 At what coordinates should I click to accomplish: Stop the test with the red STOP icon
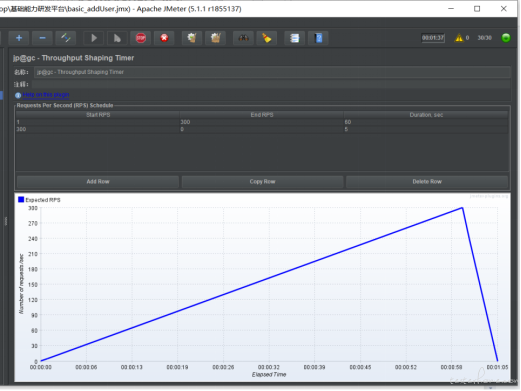pos(141,38)
